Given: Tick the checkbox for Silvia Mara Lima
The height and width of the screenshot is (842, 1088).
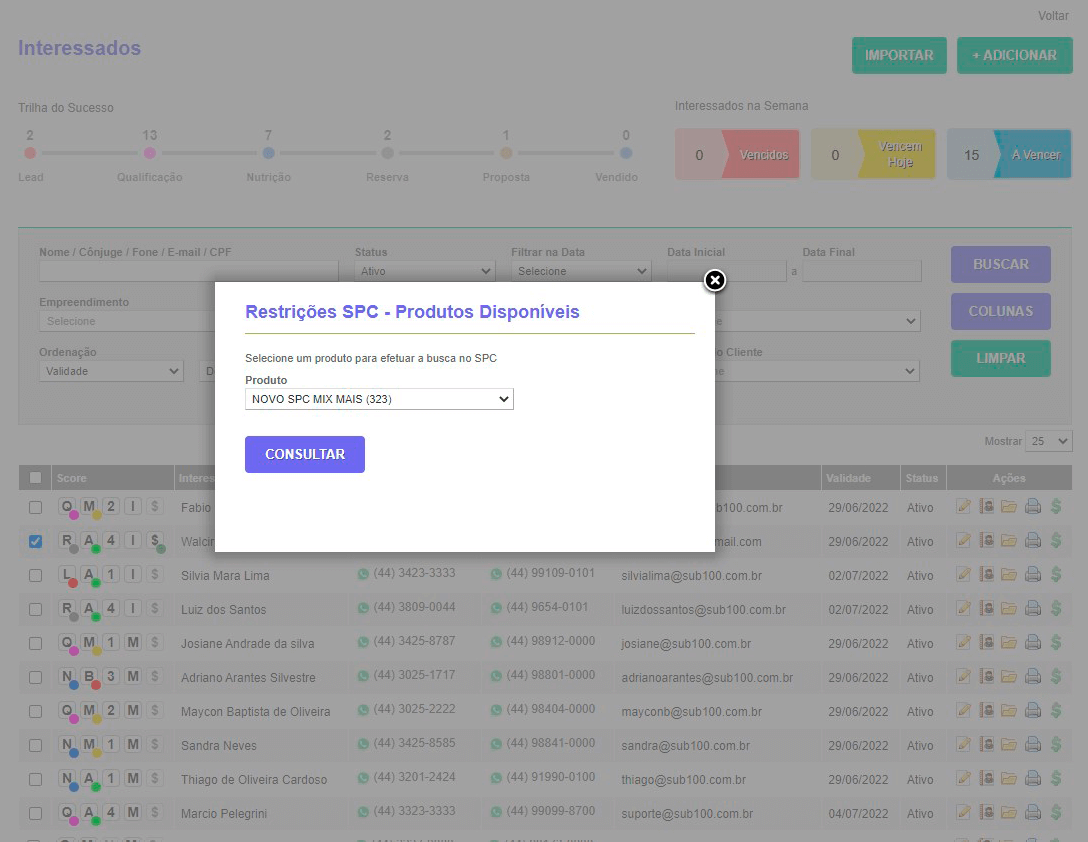Looking at the screenshot, I should click(36, 575).
